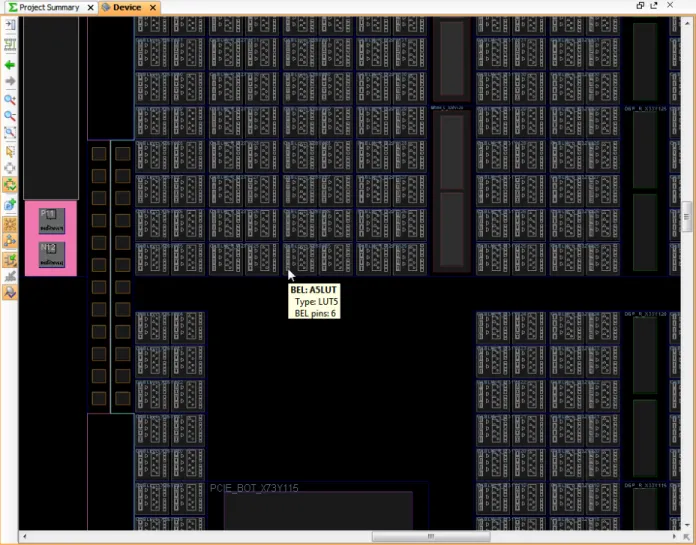Close the Project Summary tab

click(x=91, y=8)
